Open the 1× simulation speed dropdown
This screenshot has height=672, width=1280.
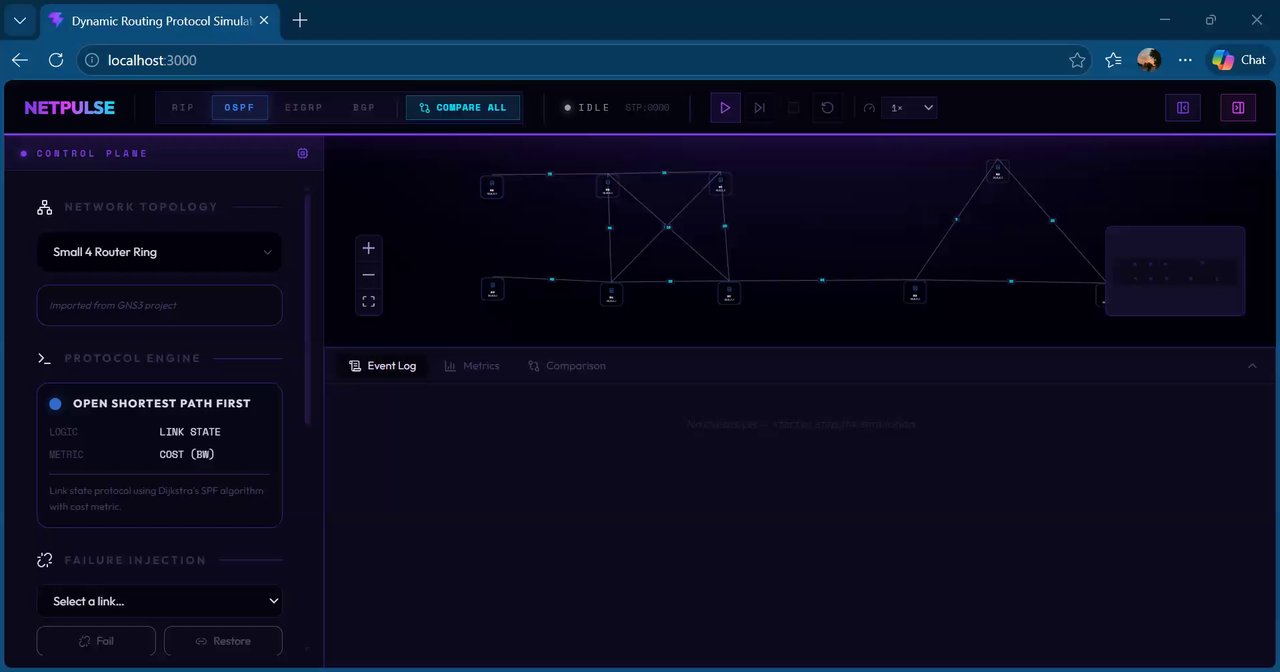909,108
